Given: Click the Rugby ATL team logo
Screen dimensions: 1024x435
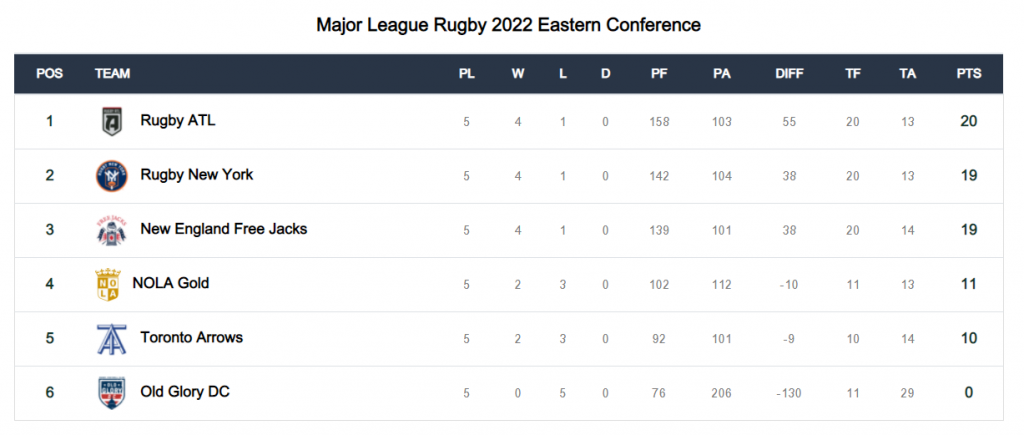Looking at the screenshot, I should click(112, 121).
